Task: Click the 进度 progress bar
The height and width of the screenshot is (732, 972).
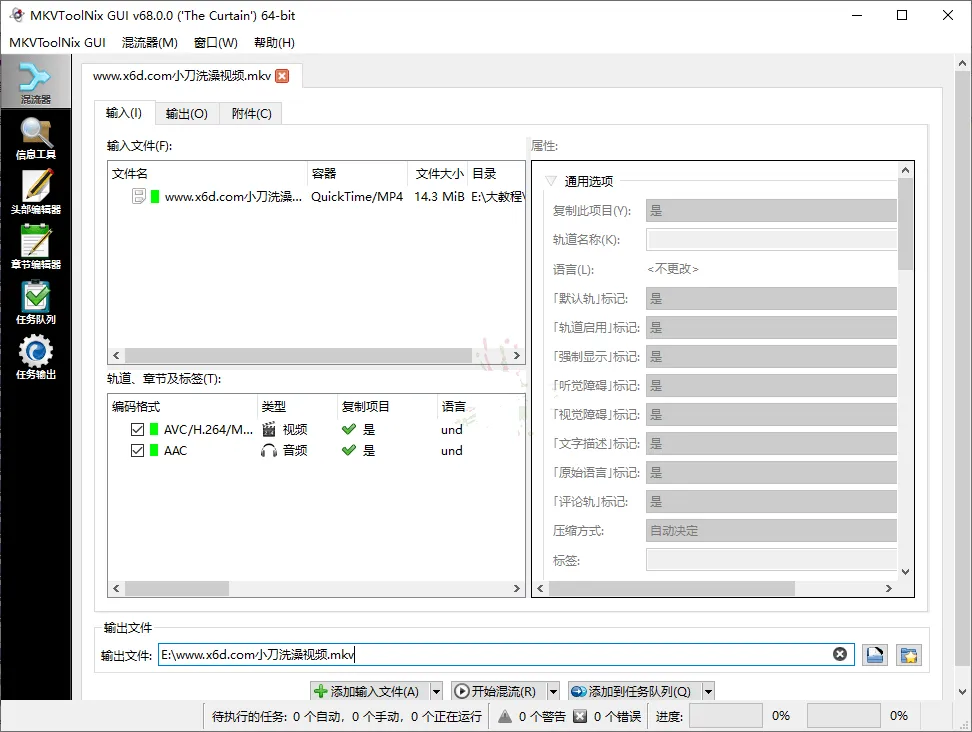Action: pos(727,716)
